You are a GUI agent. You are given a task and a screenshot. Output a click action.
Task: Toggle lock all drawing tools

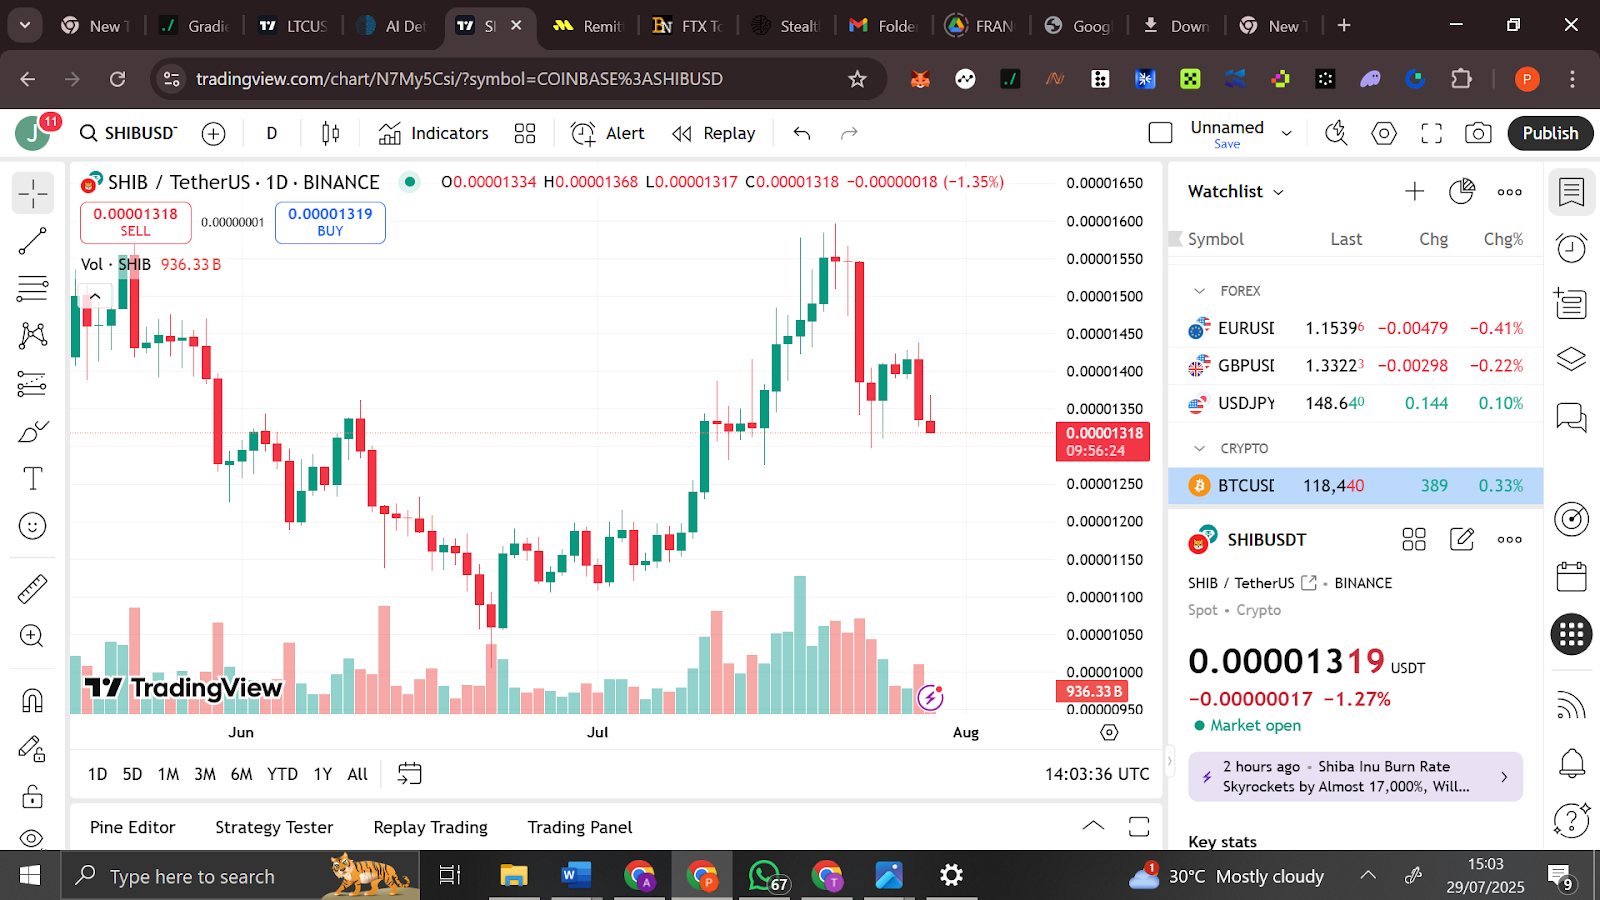(33, 796)
